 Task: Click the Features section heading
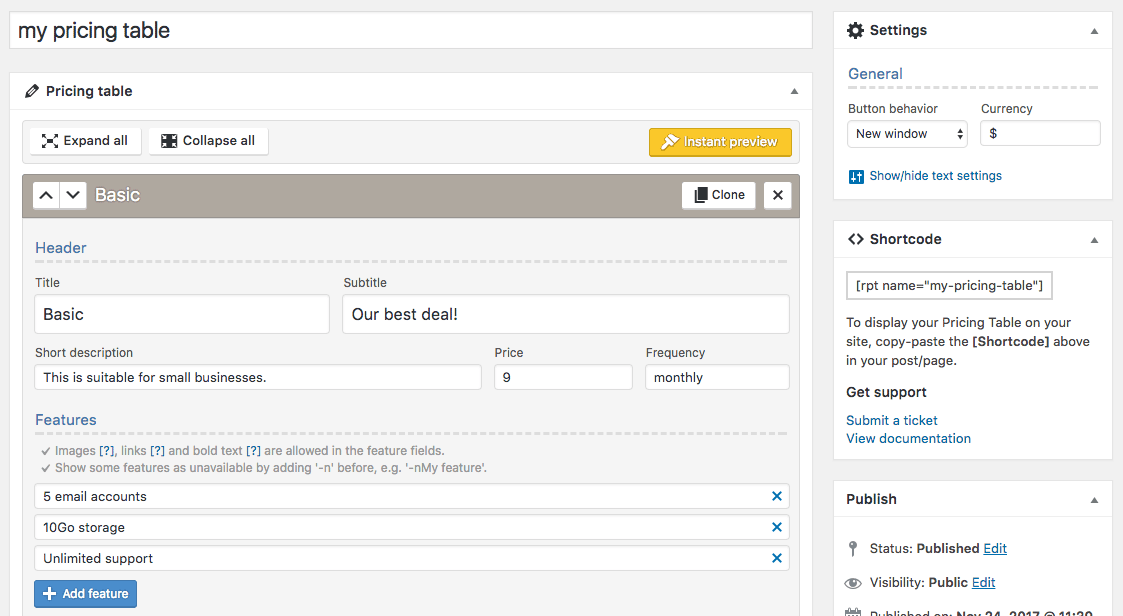point(66,420)
